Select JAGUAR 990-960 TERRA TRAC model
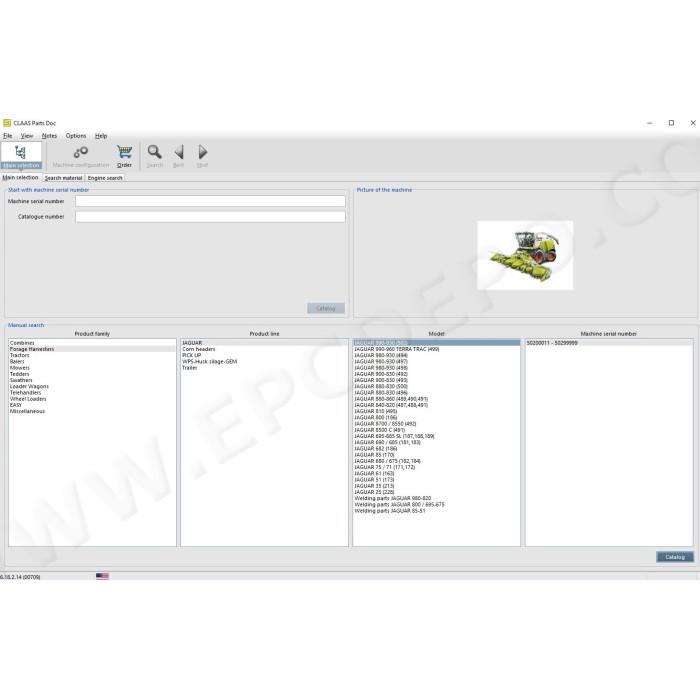The image size is (700, 700). 437,349
